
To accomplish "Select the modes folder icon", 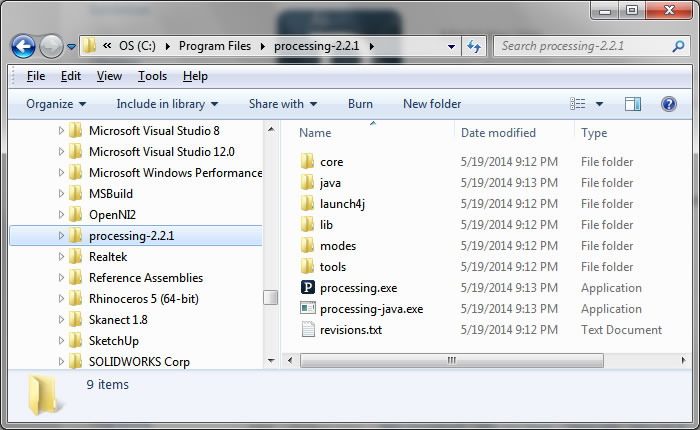I will tap(307, 245).
